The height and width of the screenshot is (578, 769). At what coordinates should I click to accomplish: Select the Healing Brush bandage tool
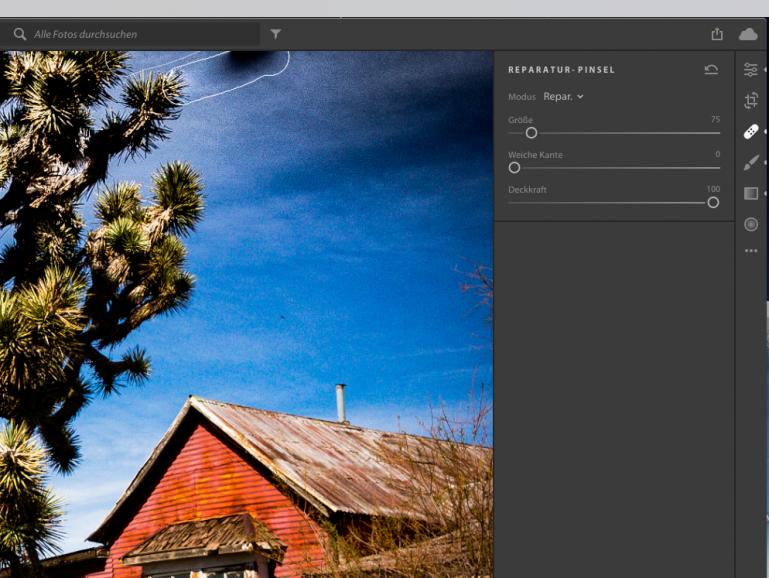(750, 131)
